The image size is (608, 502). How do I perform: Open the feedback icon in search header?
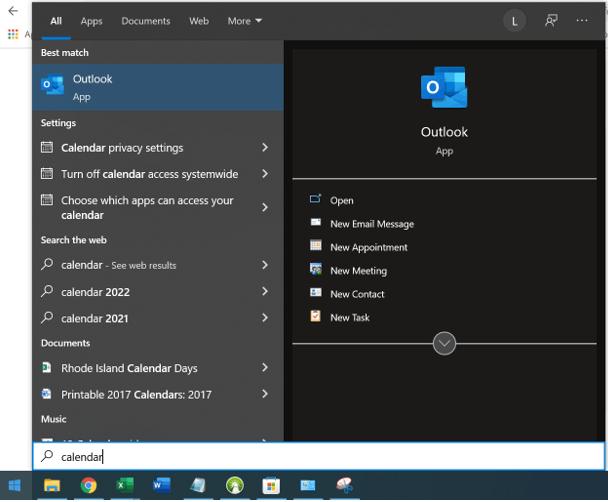[551, 21]
